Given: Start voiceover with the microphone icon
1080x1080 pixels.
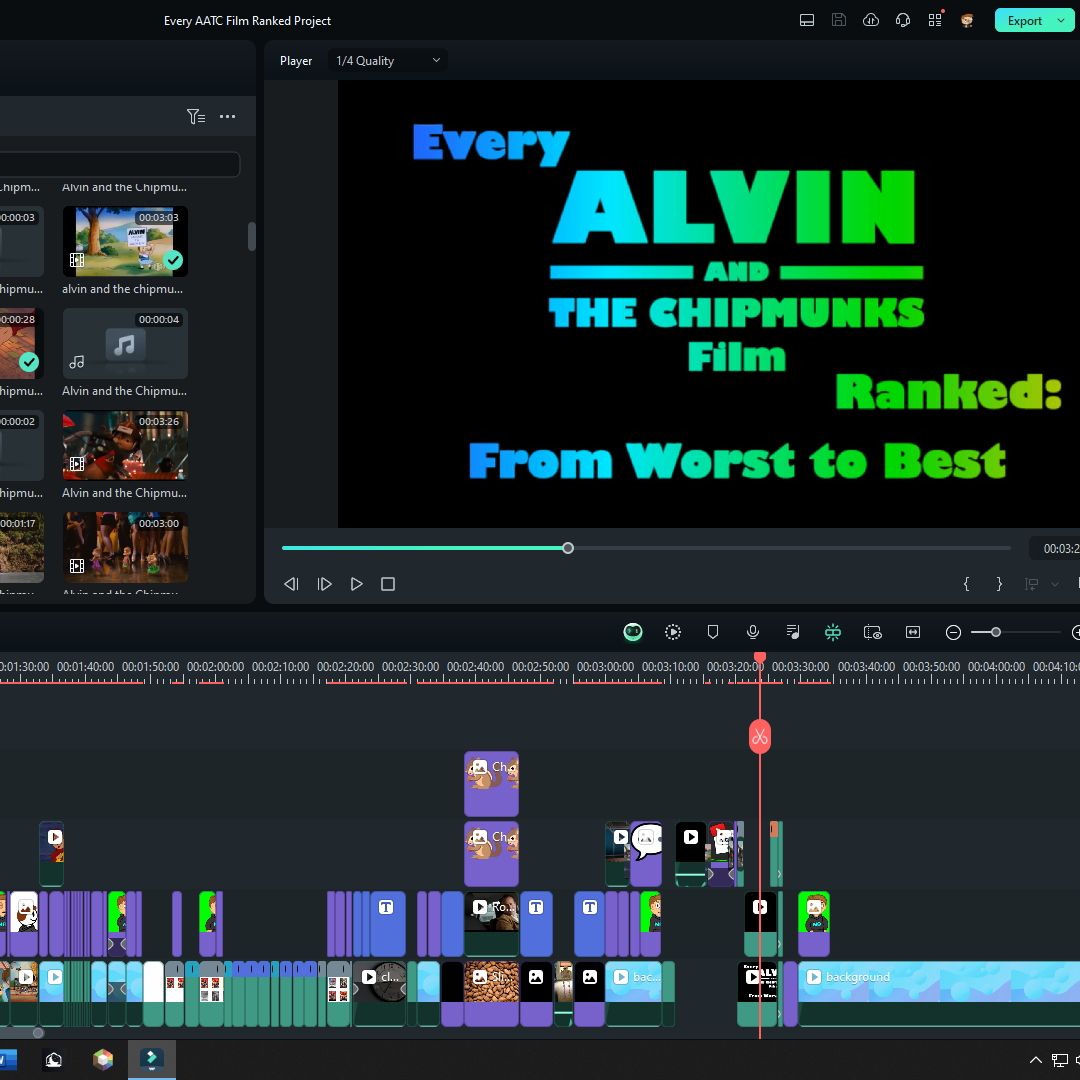Looking at the screenshot, I should coord(753,632).
